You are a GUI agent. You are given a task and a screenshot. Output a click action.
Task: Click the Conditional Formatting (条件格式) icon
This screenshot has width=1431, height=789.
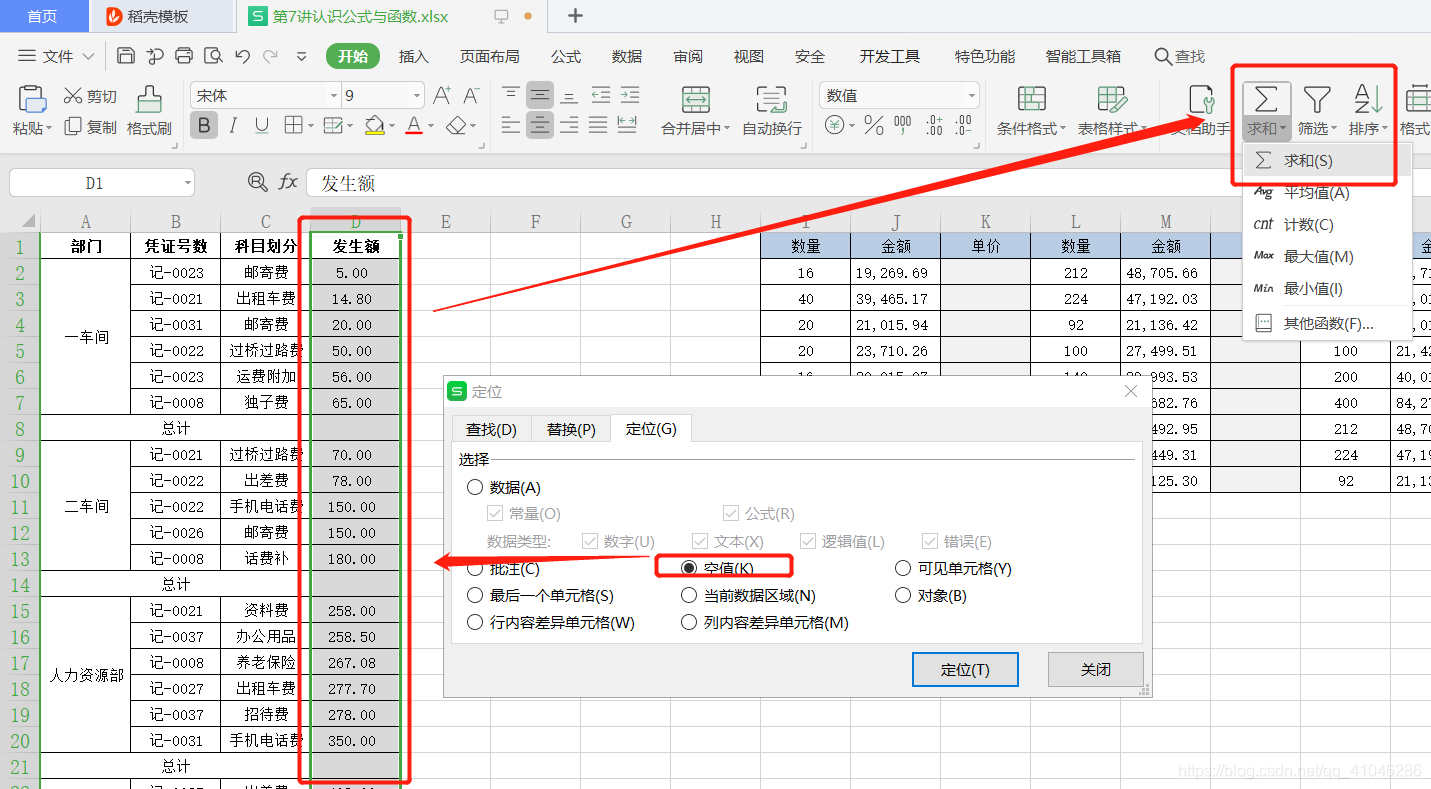pos(1032,99)
